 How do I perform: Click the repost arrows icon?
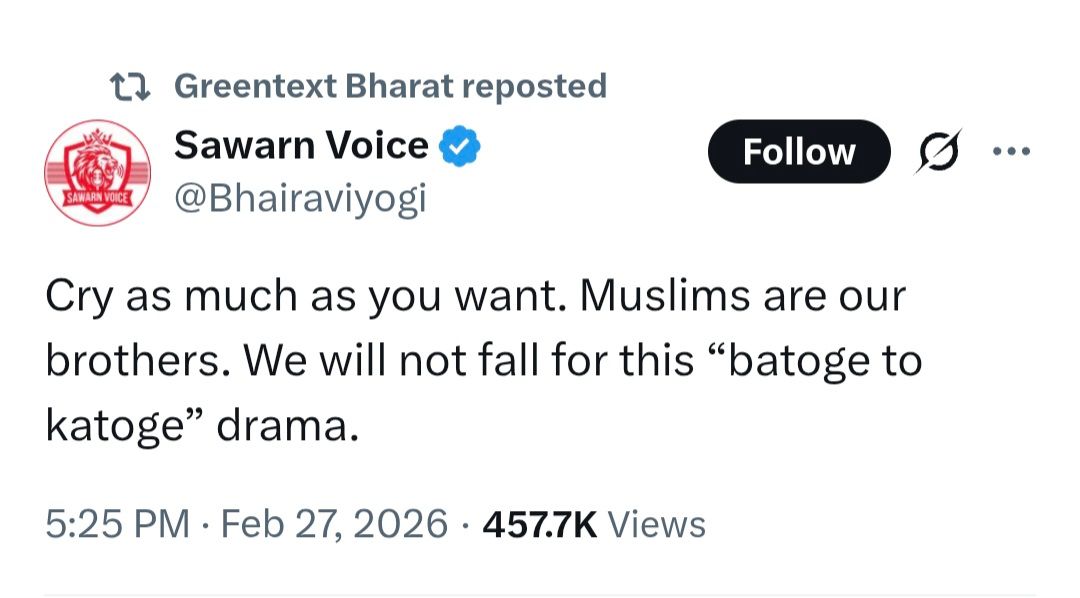tap(129, 86)
